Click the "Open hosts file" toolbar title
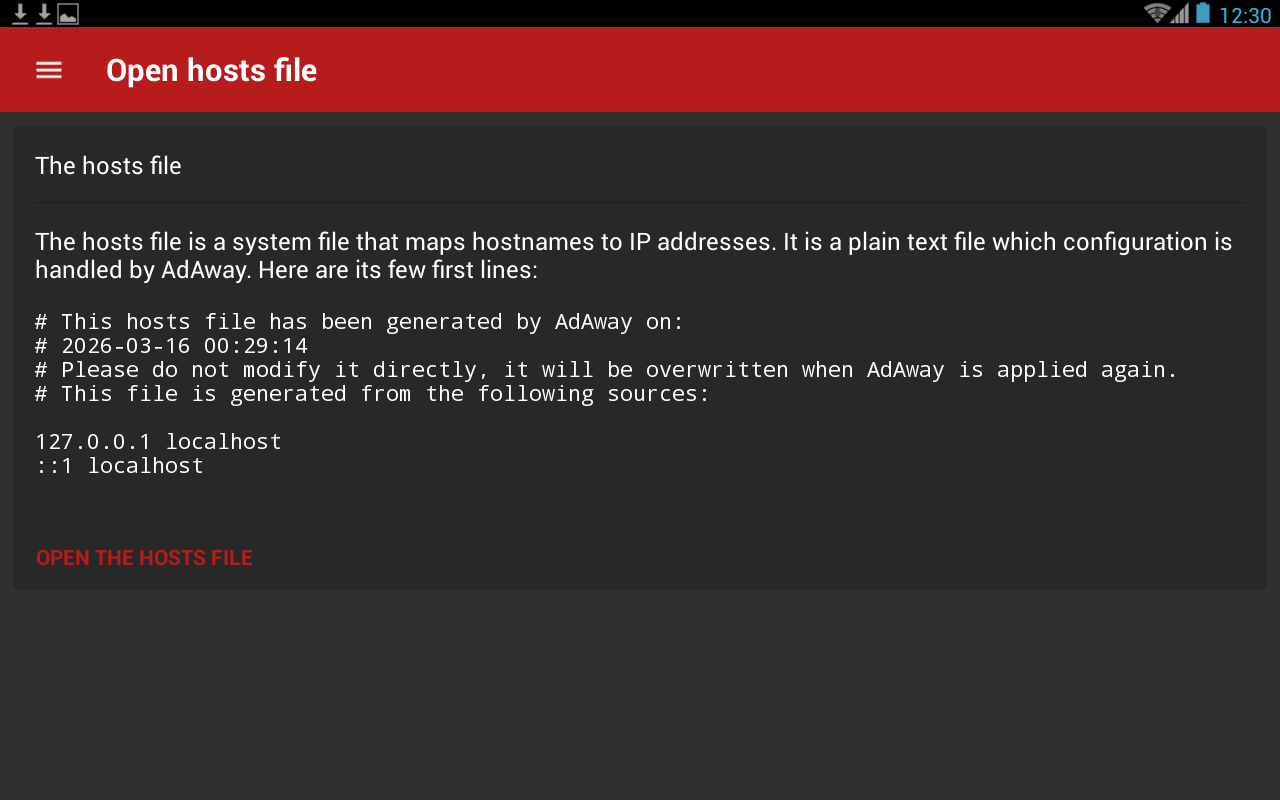1280x800 pixels. click(x=211, y=70)
